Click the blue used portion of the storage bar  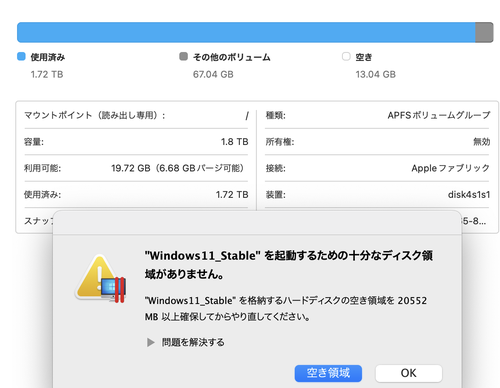point(246,32)
